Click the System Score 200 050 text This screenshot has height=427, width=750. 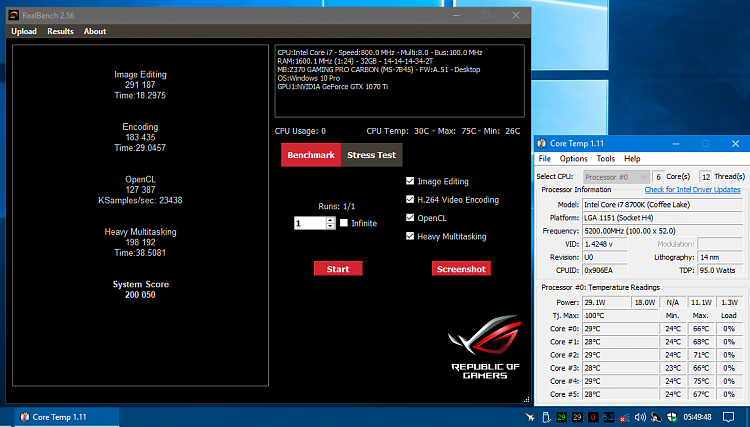click(x=140, y=289)
